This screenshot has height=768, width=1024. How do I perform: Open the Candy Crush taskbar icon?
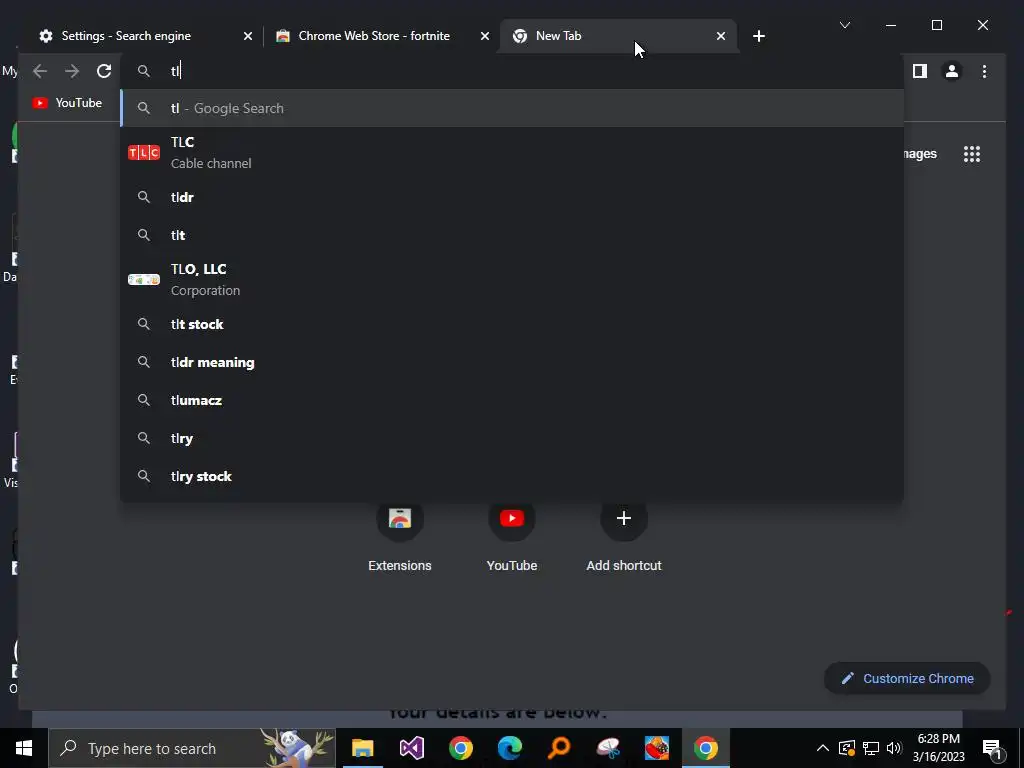click(656, 748)
